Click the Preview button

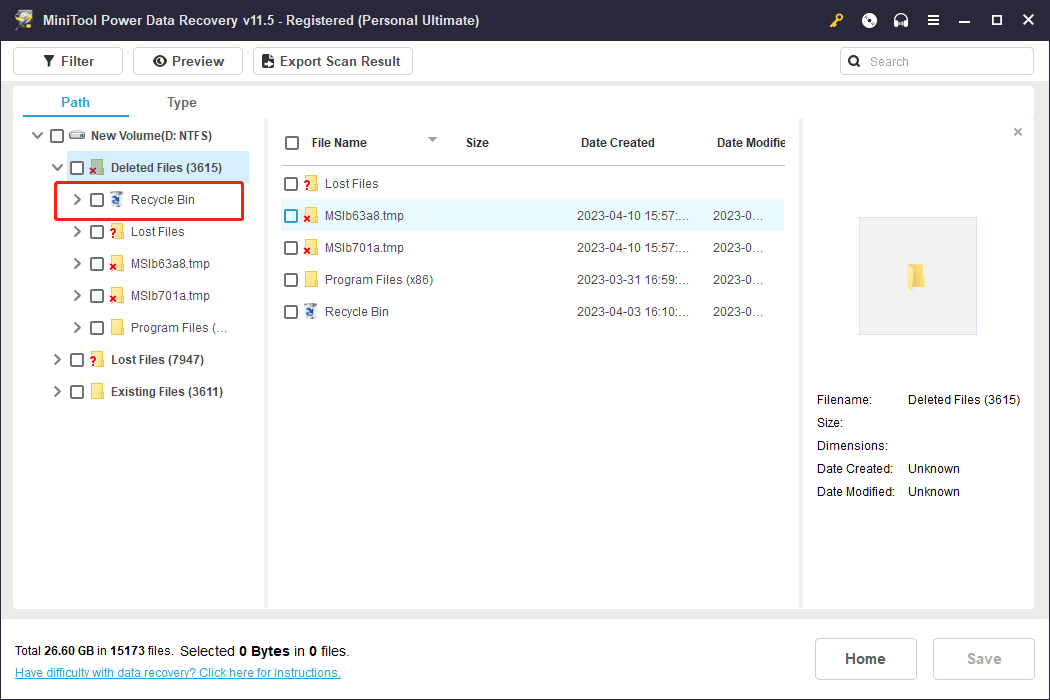click(x=188, y=61)
